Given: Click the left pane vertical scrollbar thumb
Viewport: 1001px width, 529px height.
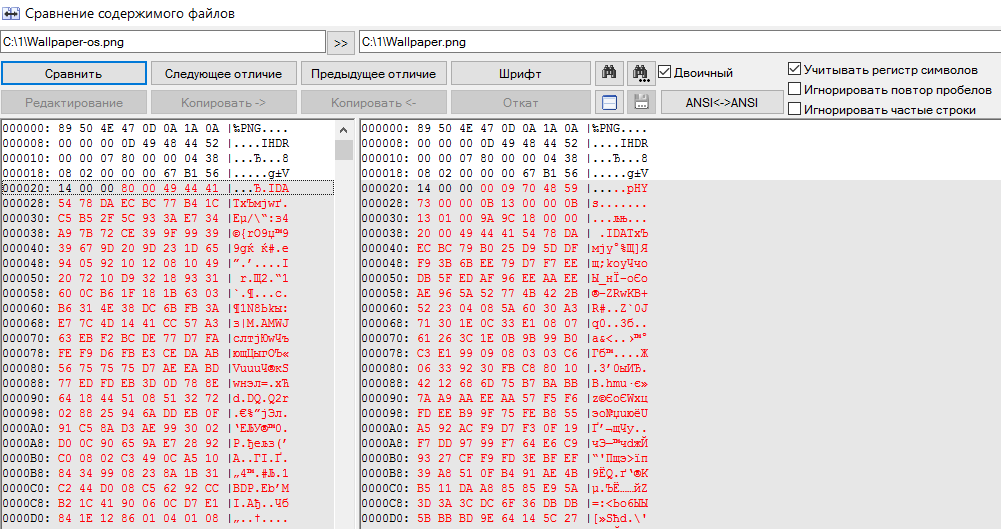Looking at the screenshot, I should click(x=343, y=150).
